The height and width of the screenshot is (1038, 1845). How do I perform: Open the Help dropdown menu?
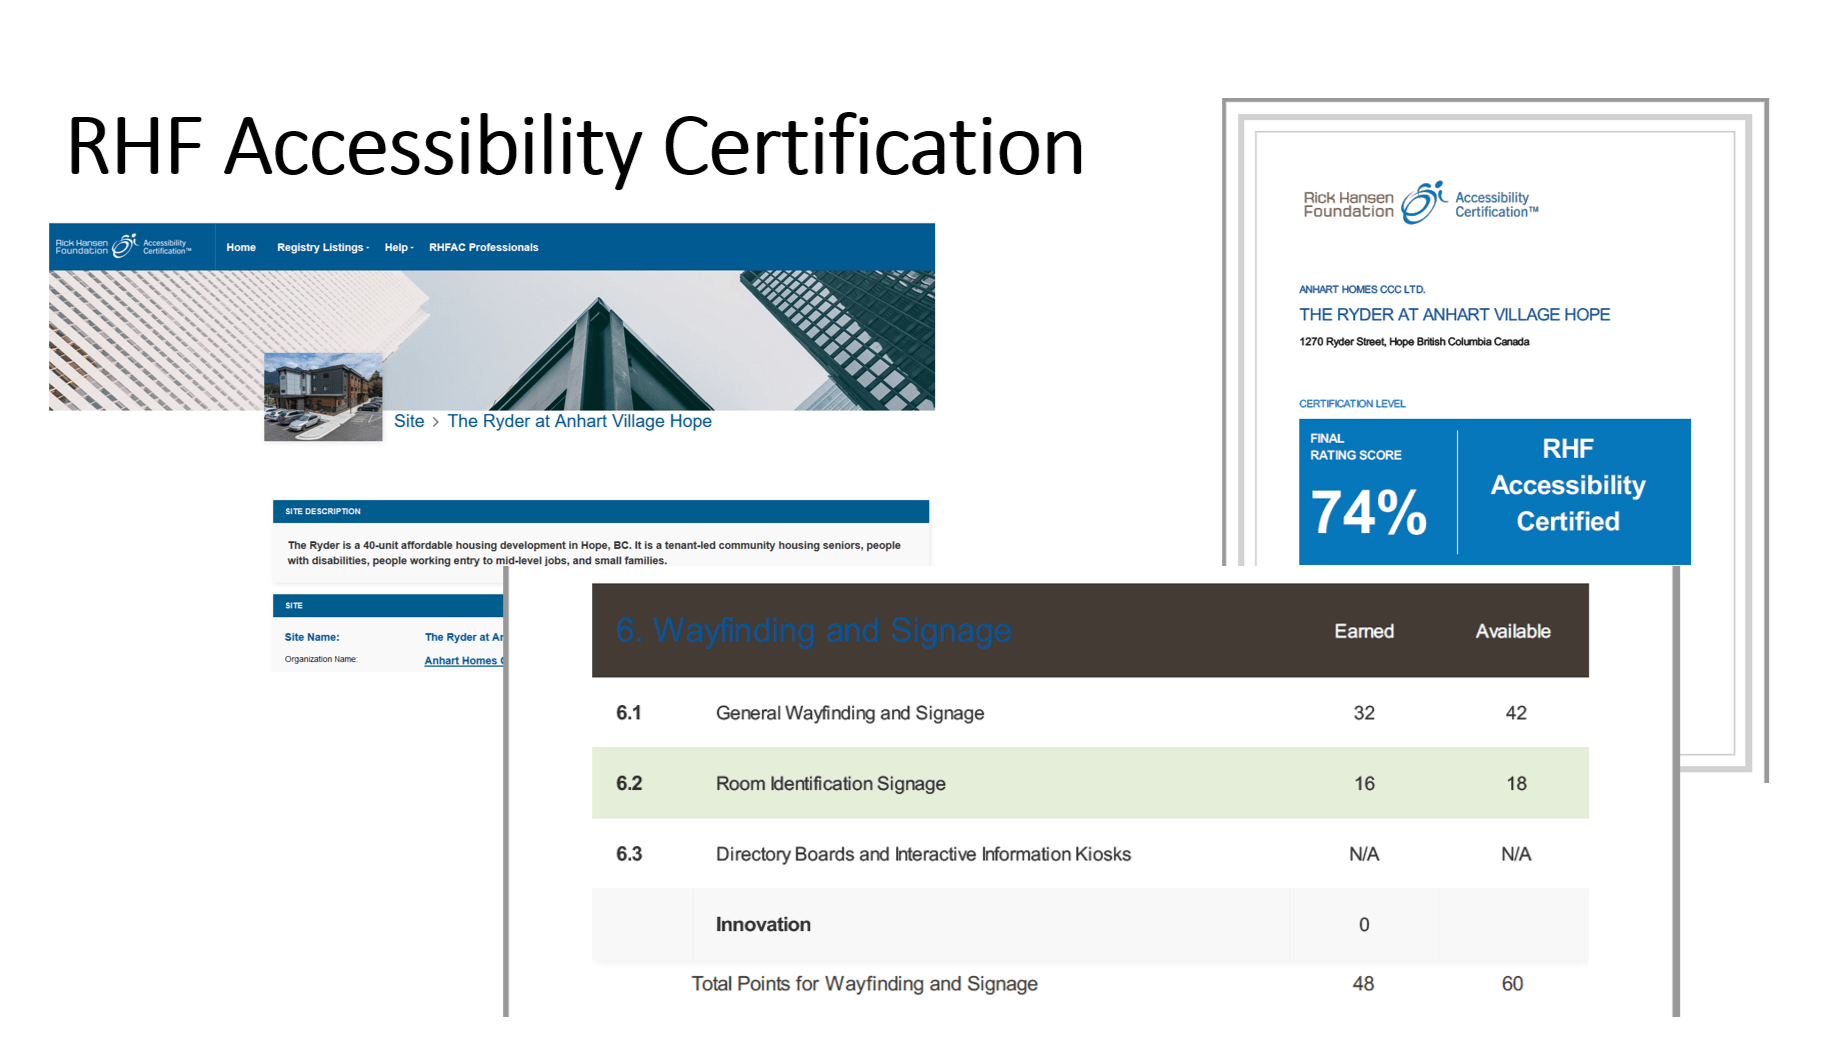[x=398, y=247]
